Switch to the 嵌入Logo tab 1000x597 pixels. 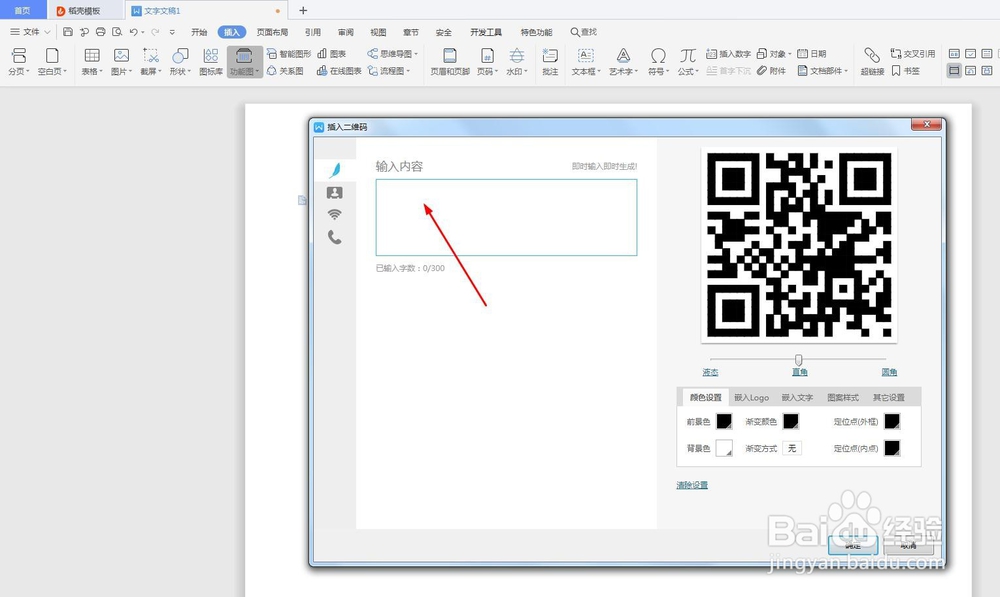[x=751, y=397]
